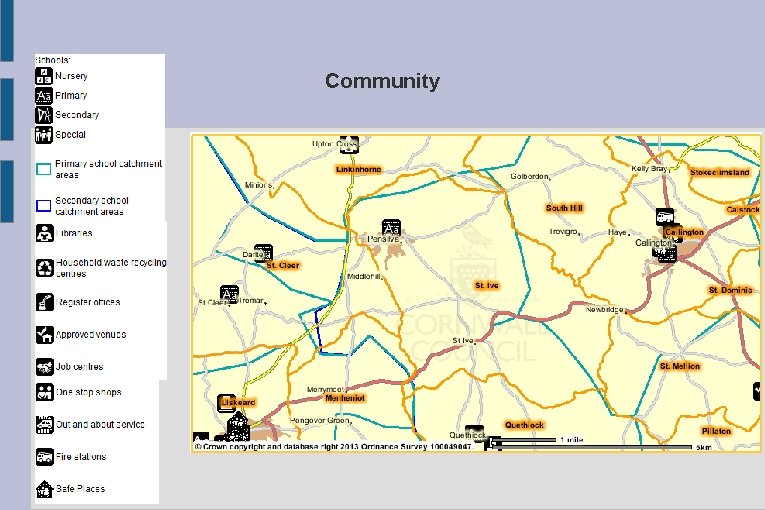
Task: Click the school marker at Darite
Action: coord(263,253)
